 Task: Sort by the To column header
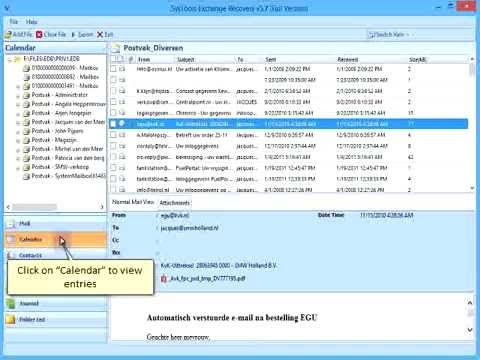pyautogui.click(x=240, y=59)
